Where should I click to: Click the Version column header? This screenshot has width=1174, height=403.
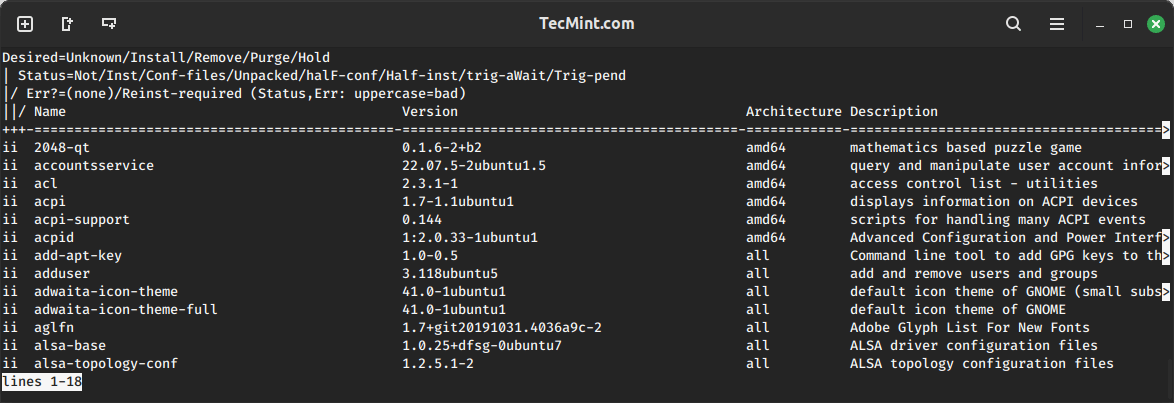(430, 112)
